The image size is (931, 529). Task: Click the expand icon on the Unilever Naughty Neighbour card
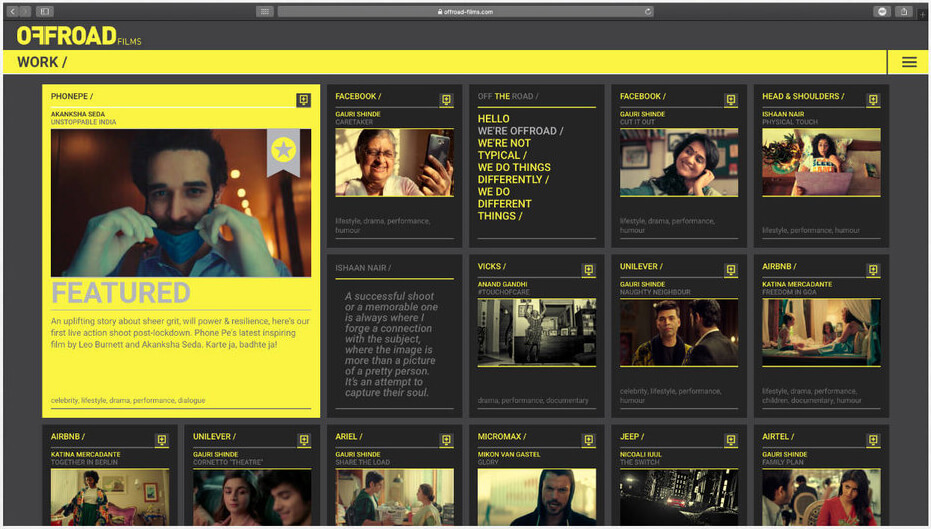tap(731, 270)
